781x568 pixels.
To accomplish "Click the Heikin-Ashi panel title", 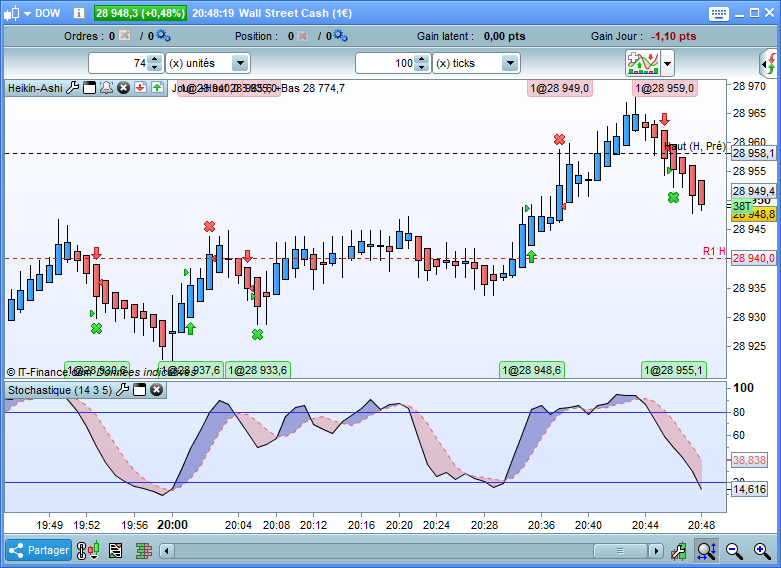I will click(35, 88).
